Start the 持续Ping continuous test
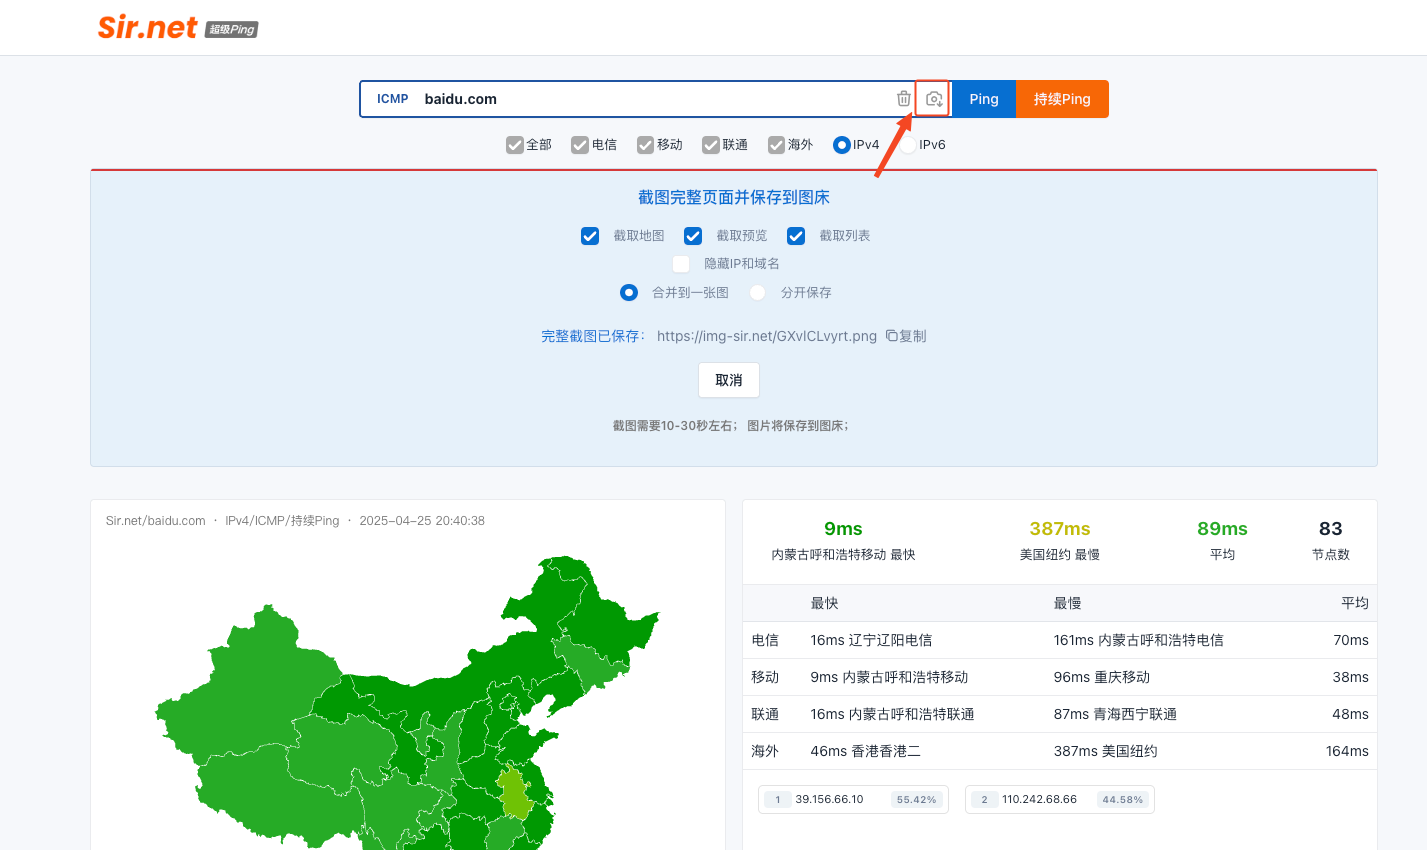Image resolution: width=1427 pixels, height=850 pixels. tap(1062, 99)
